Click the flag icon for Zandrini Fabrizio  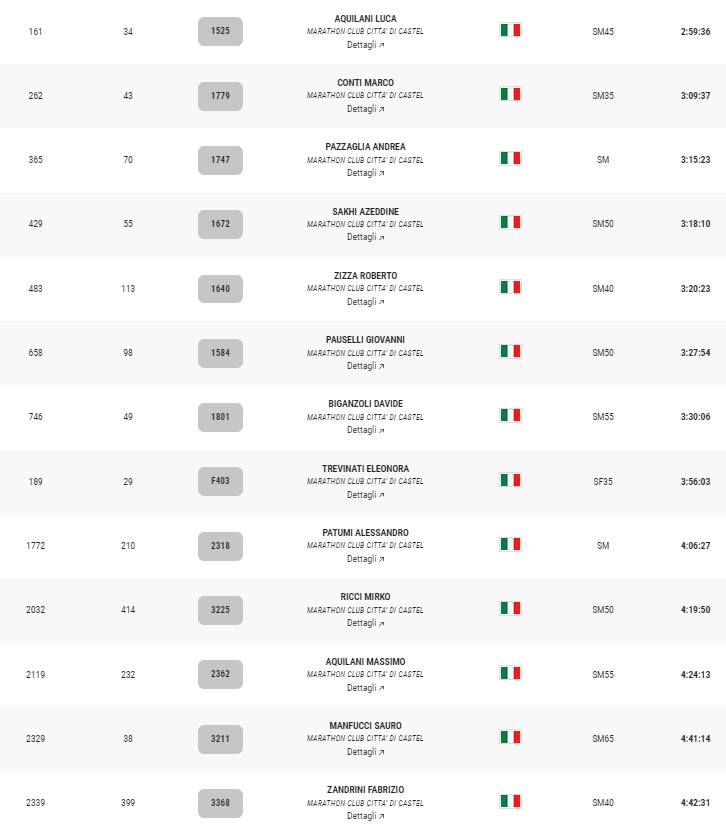tap(510, 801)
